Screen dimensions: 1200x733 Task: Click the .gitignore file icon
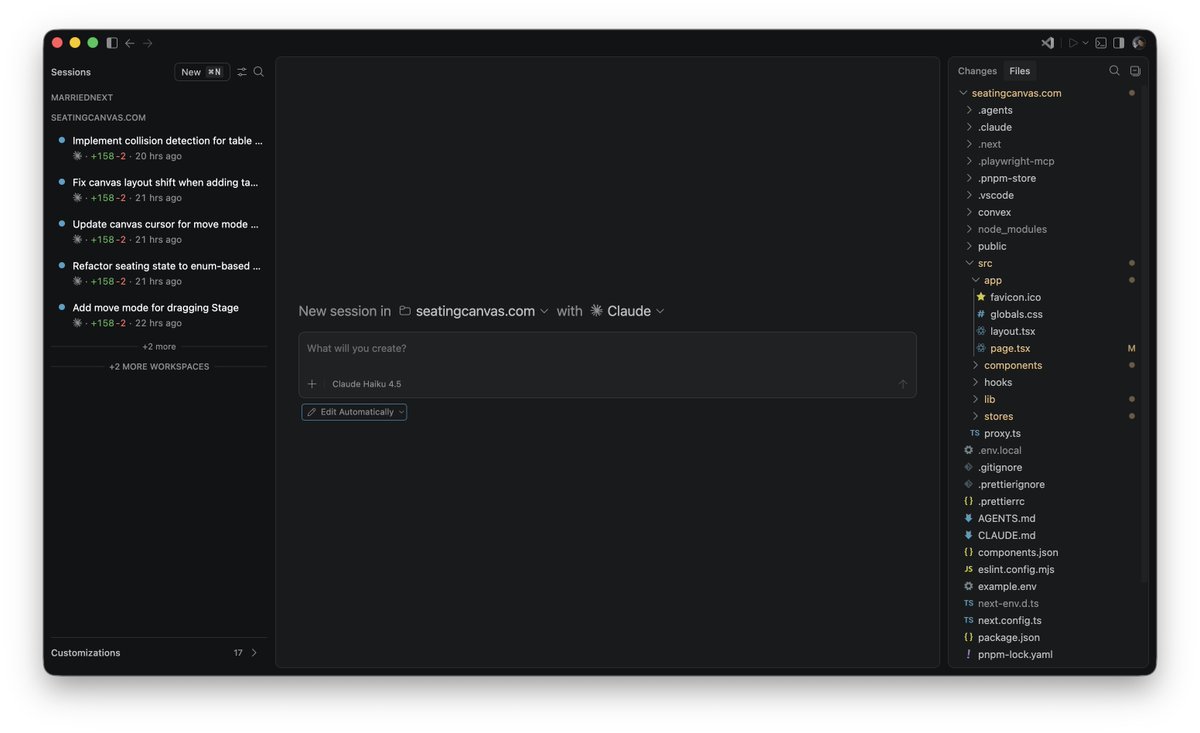pos(968,467)
